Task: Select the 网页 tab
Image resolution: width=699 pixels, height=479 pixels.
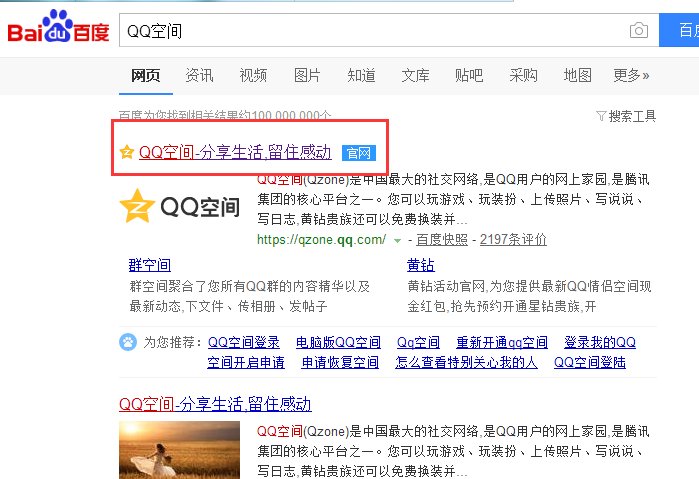Action: click(145, 75)
